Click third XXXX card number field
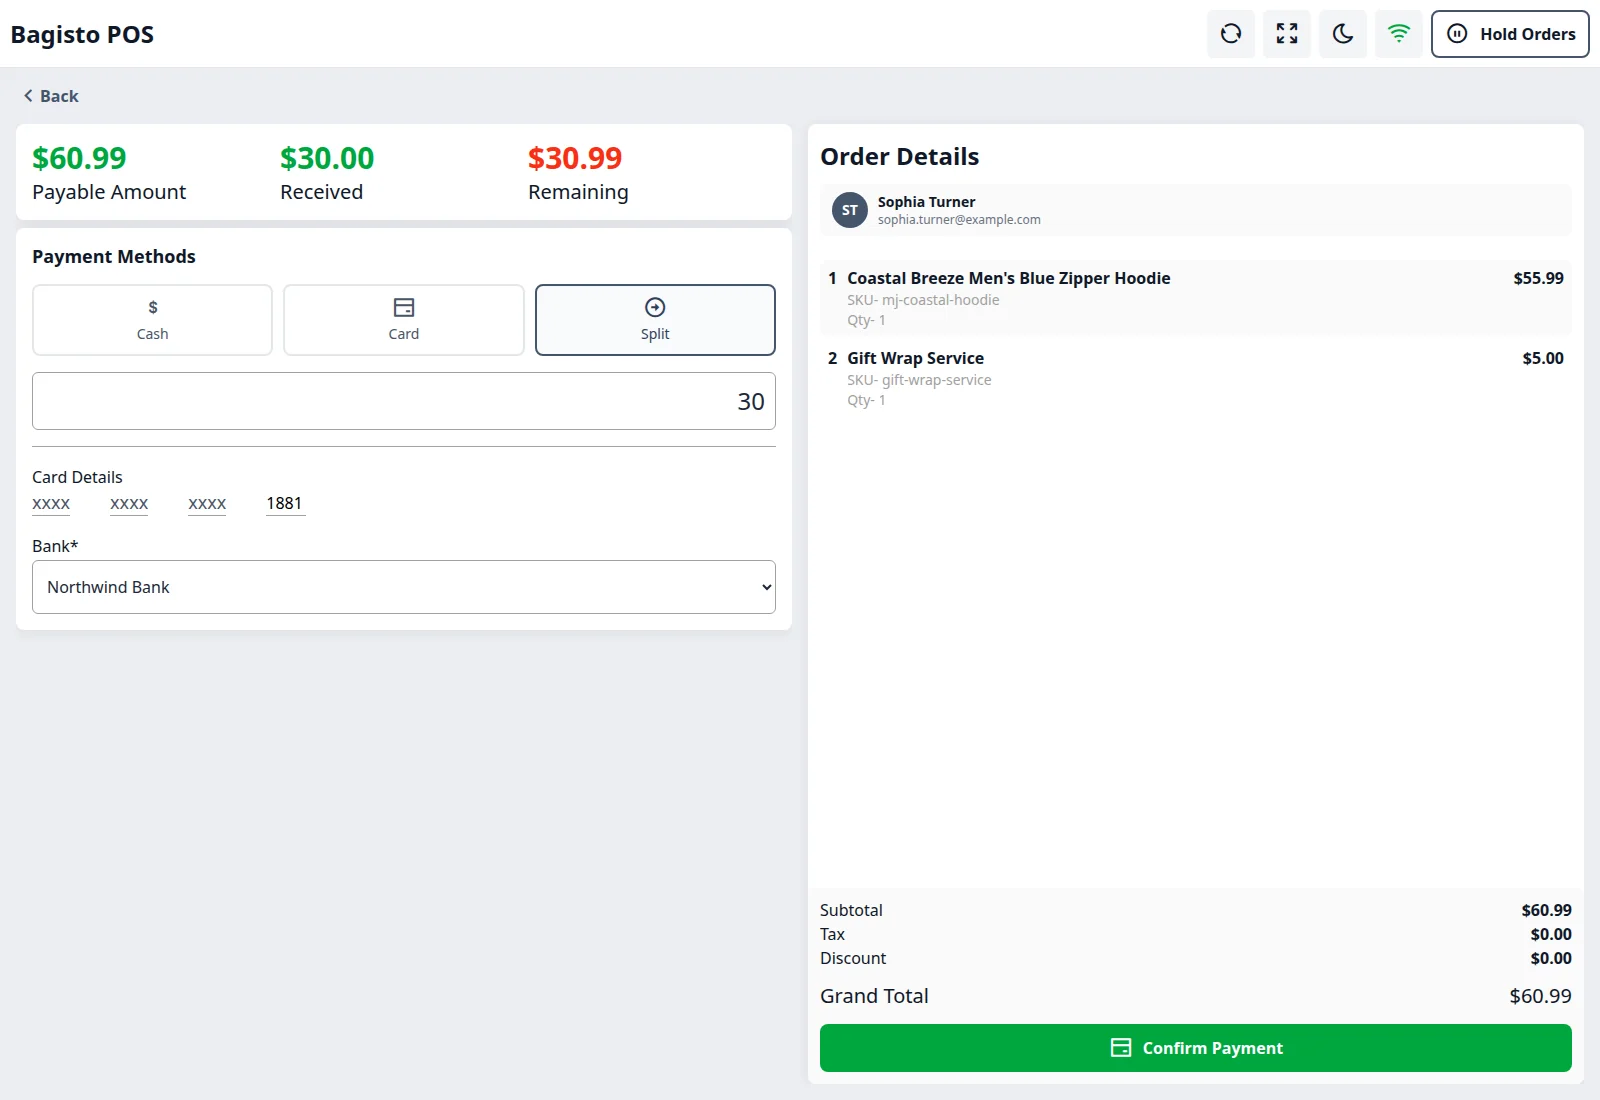 point(207,504)
